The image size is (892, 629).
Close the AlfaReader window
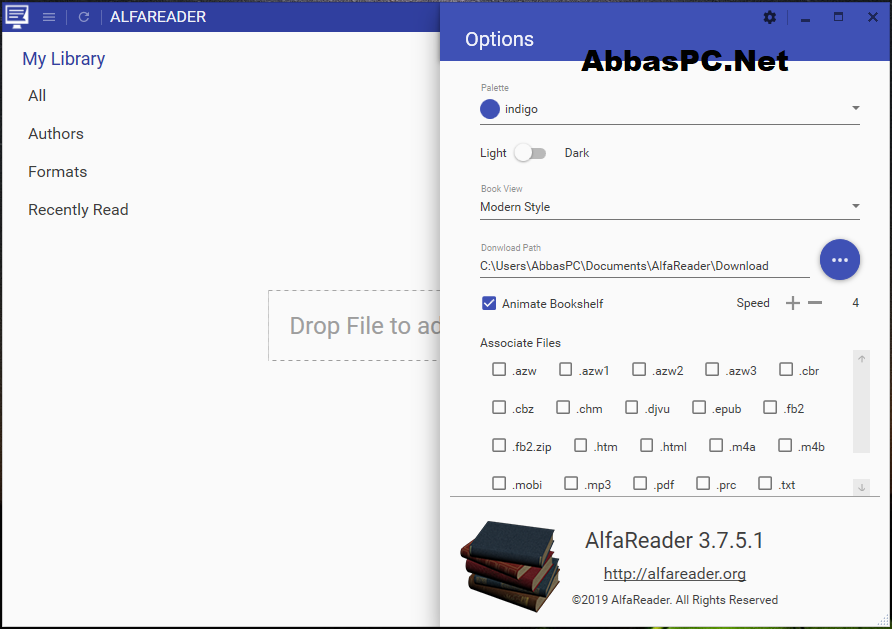873,17
